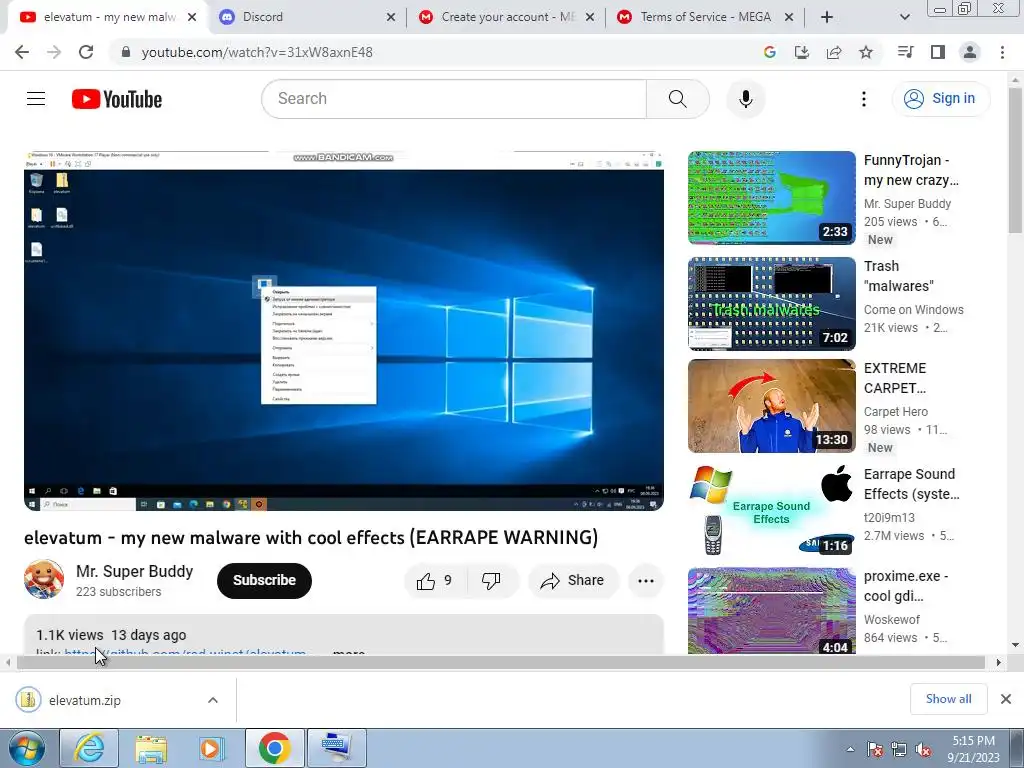This screenshot has height=768, width=1024.
Task: Close the downloads bar
Action: (x=1006, y=699)
